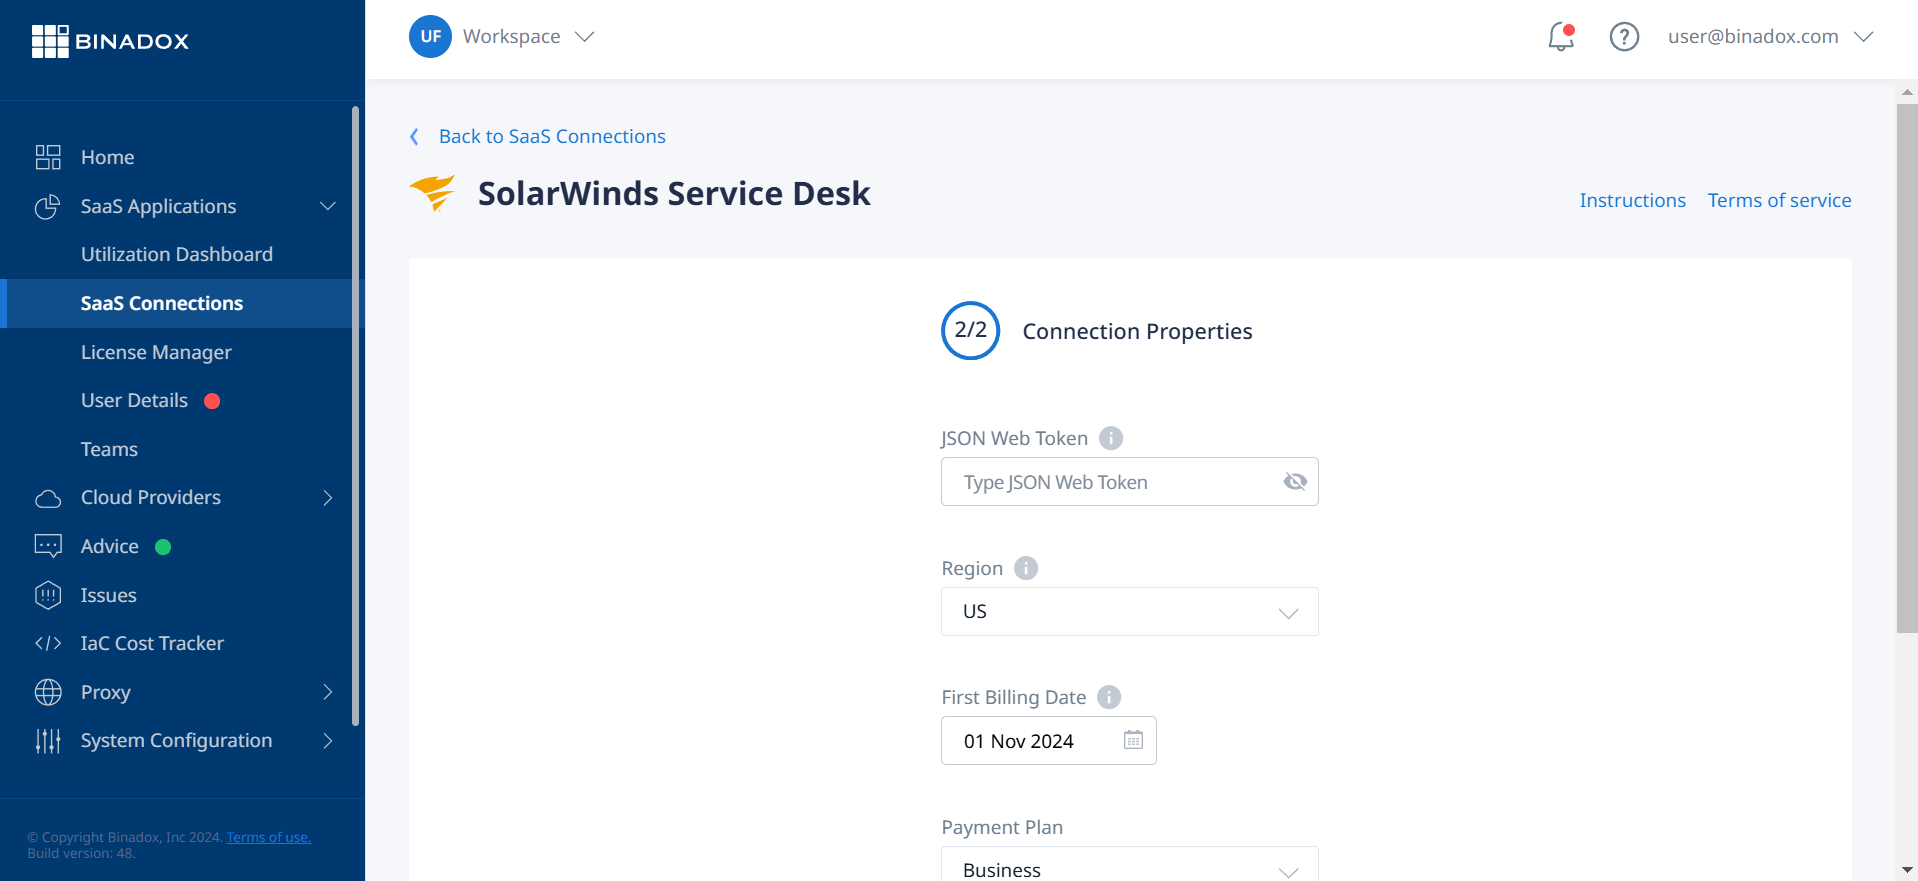
Task: Click the Binadox logo
Action: (110, 41)
